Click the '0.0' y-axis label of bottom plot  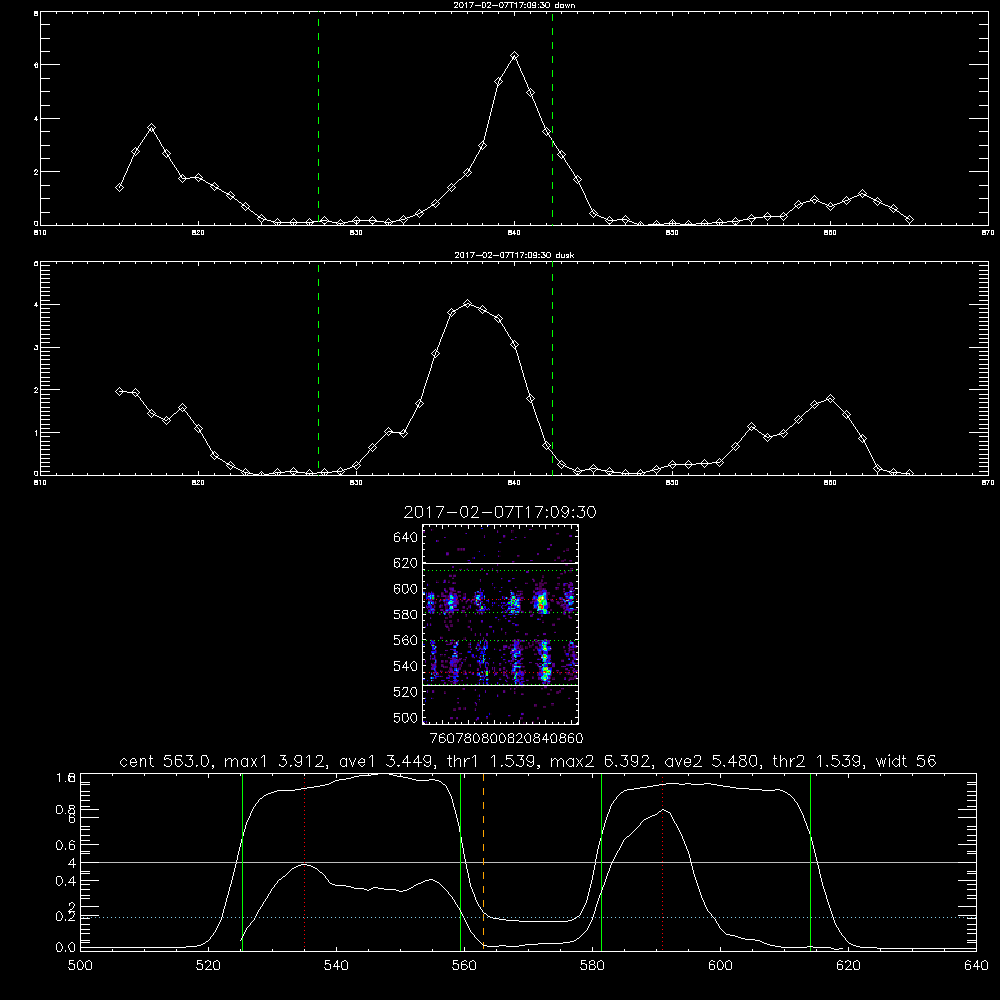tap(66, 948)
